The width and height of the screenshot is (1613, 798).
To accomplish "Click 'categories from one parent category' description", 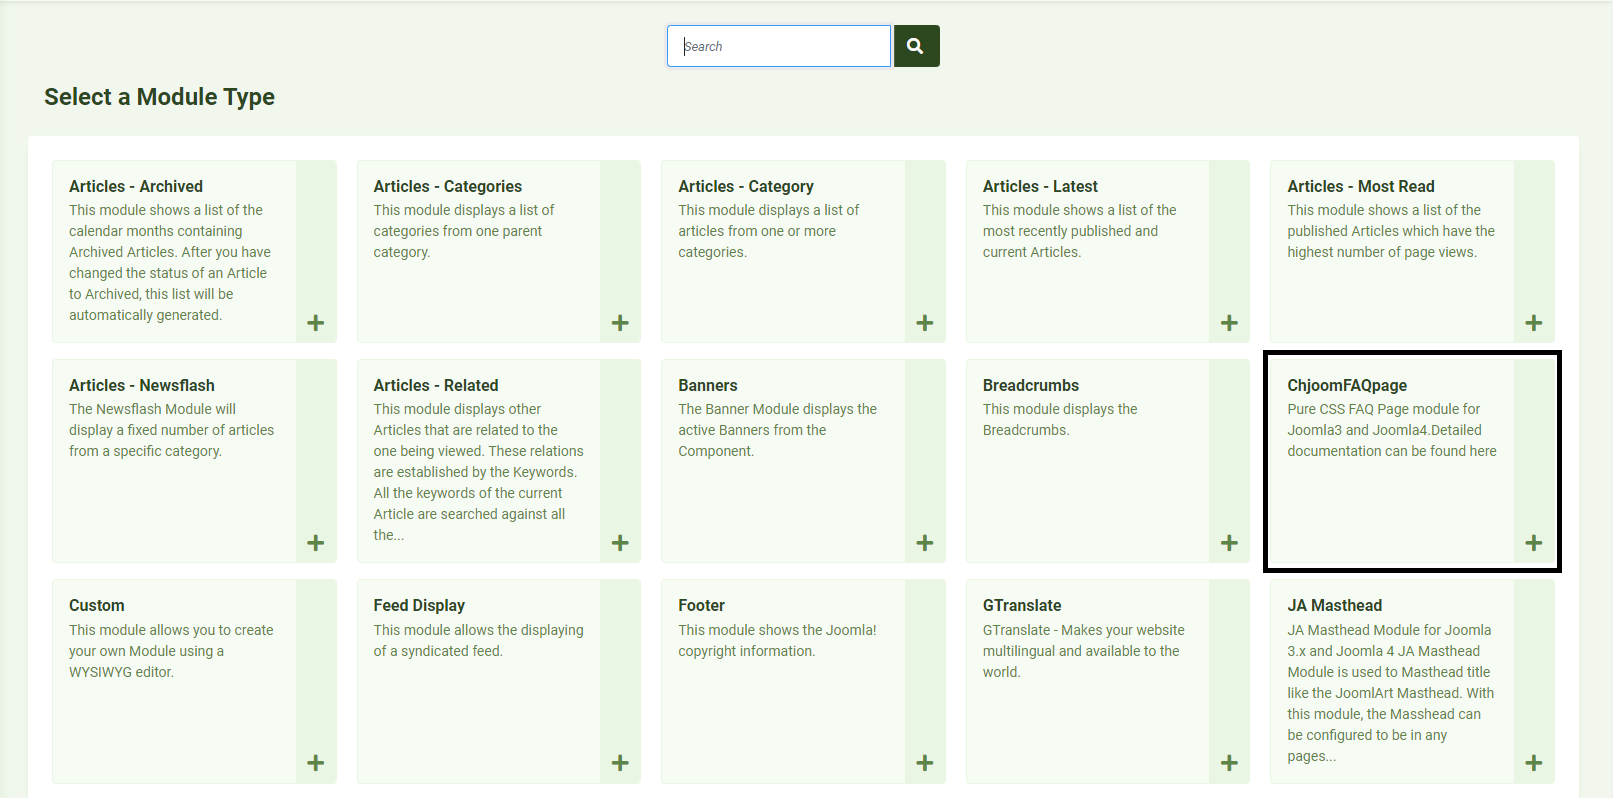I will pyautogui.click(x=458, y=242).
